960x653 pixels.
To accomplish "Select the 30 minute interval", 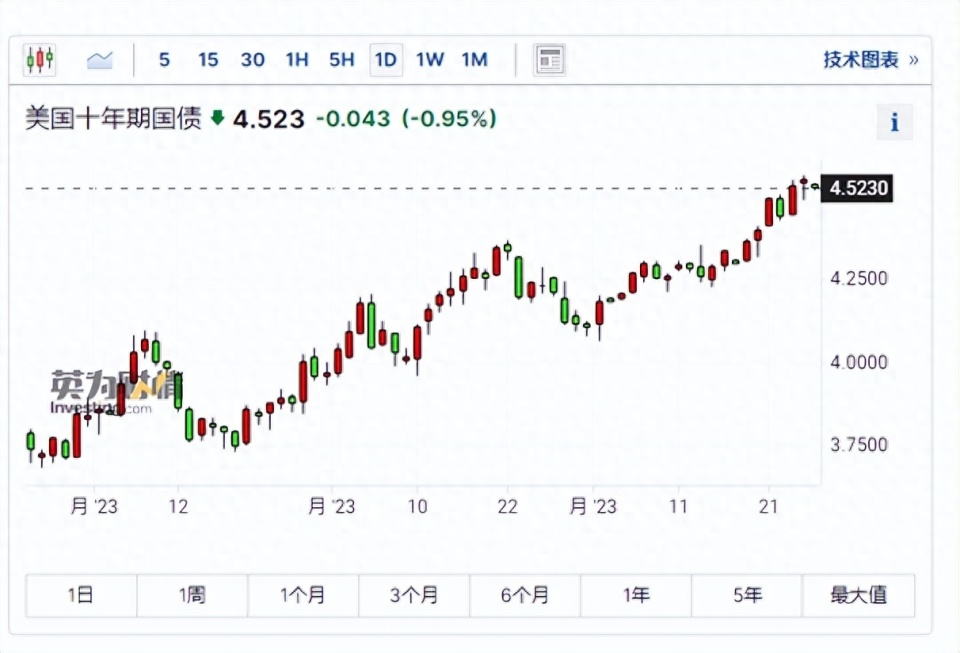I will point(252,60).
